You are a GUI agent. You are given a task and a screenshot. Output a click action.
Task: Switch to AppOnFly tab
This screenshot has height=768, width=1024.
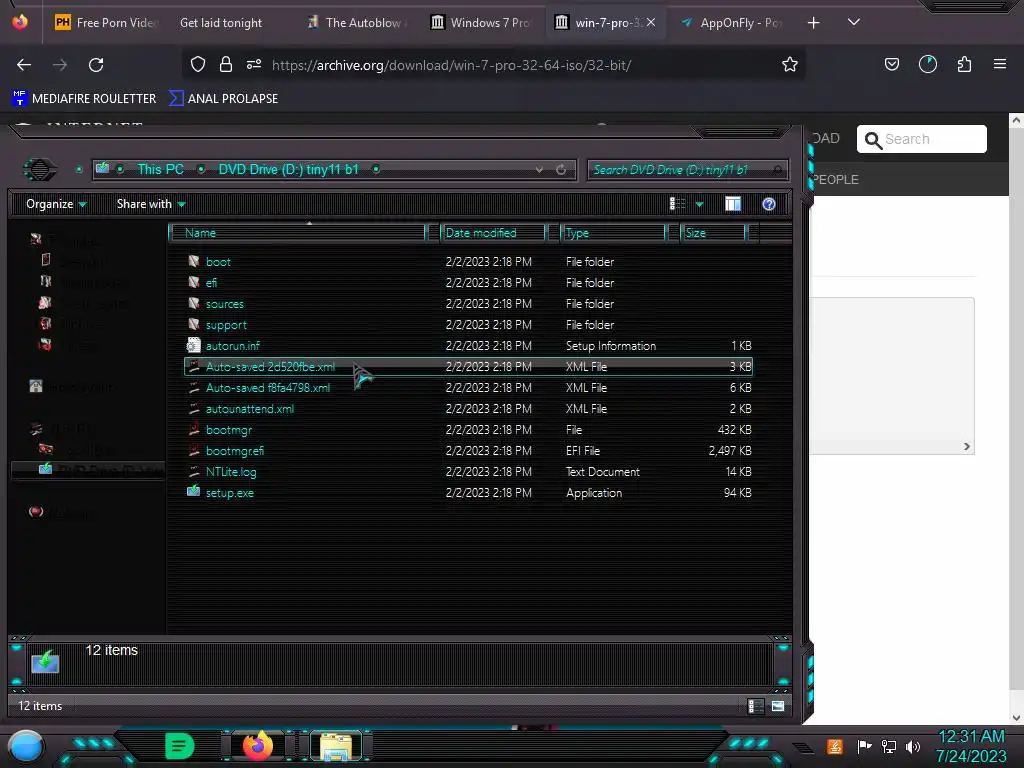point(730,23)
